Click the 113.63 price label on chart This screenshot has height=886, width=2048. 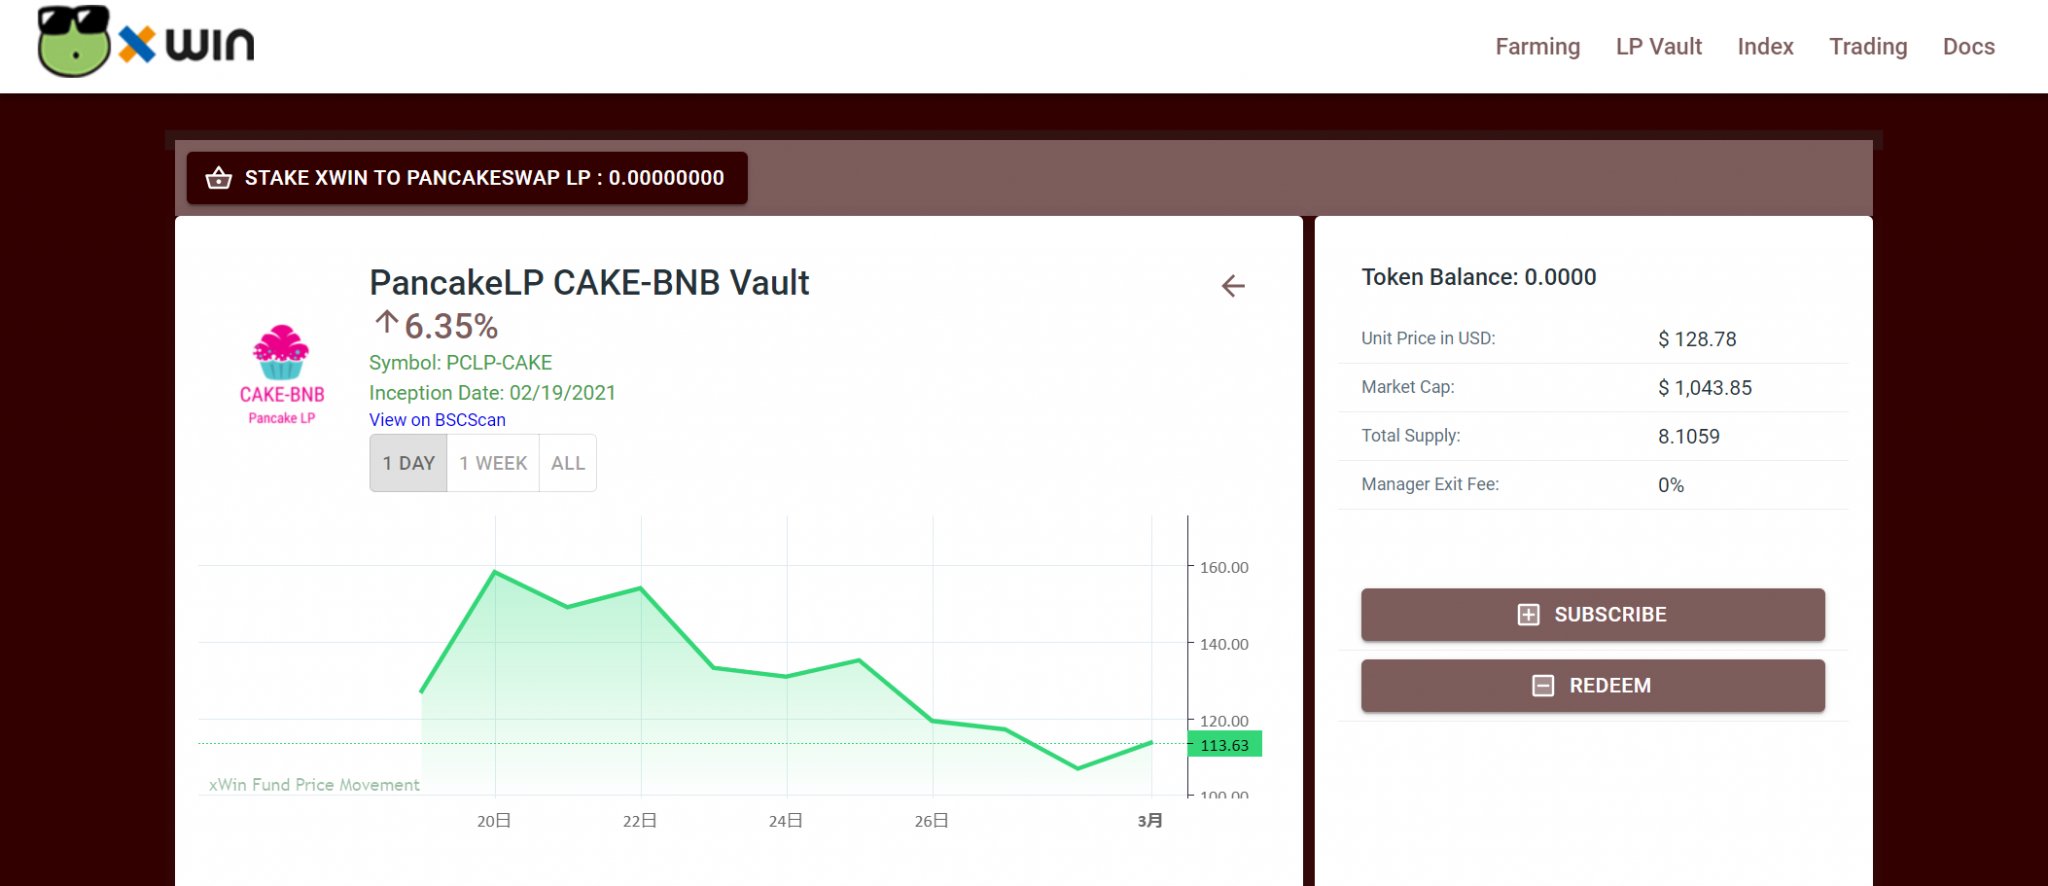tap(1225, 745)
